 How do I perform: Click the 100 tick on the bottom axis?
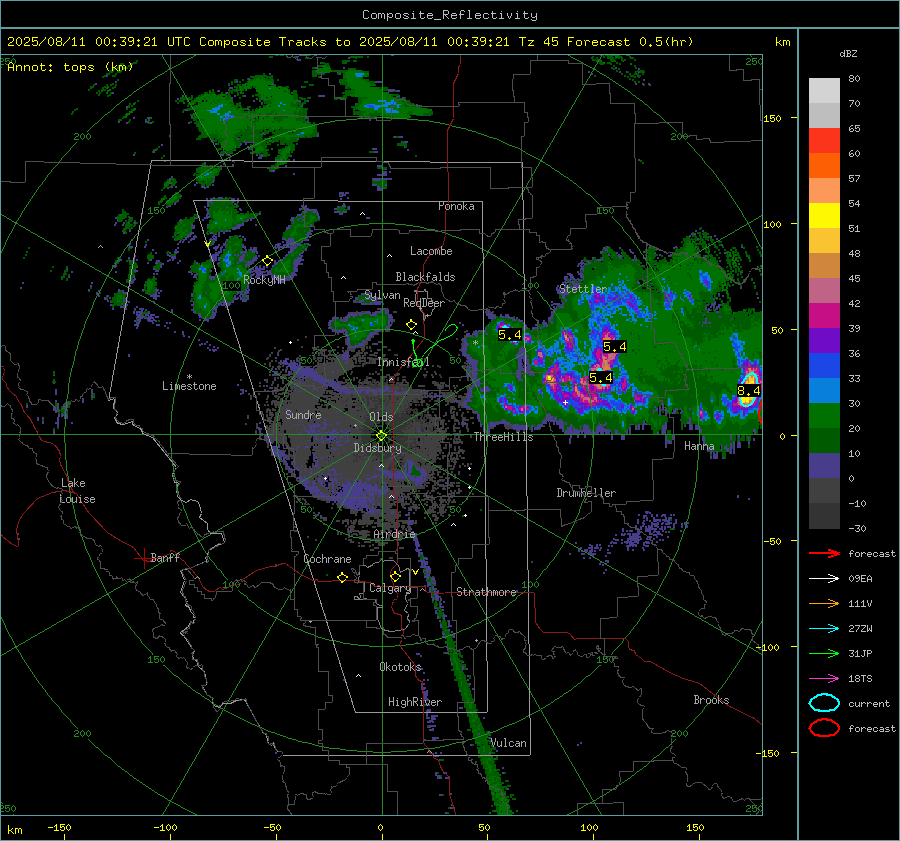[589, 827]
